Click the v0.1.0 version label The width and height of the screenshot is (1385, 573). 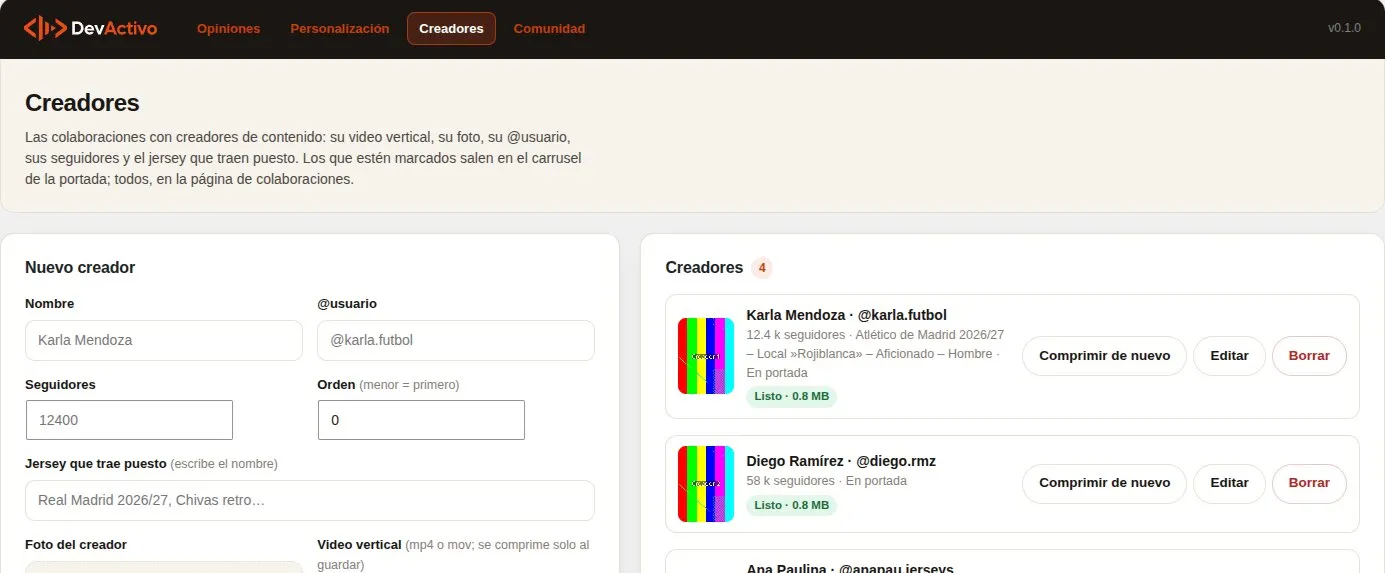(1344, 28)
